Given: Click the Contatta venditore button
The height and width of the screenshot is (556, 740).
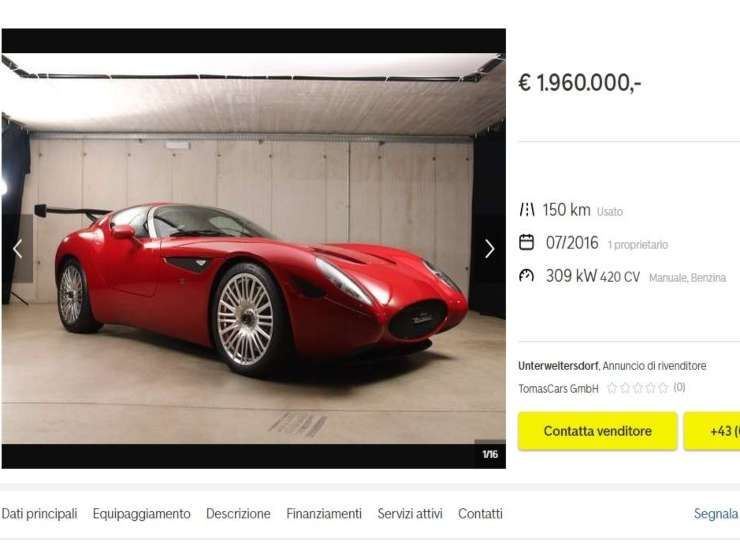Looking at the screenshot, I should tap(597, 431).
